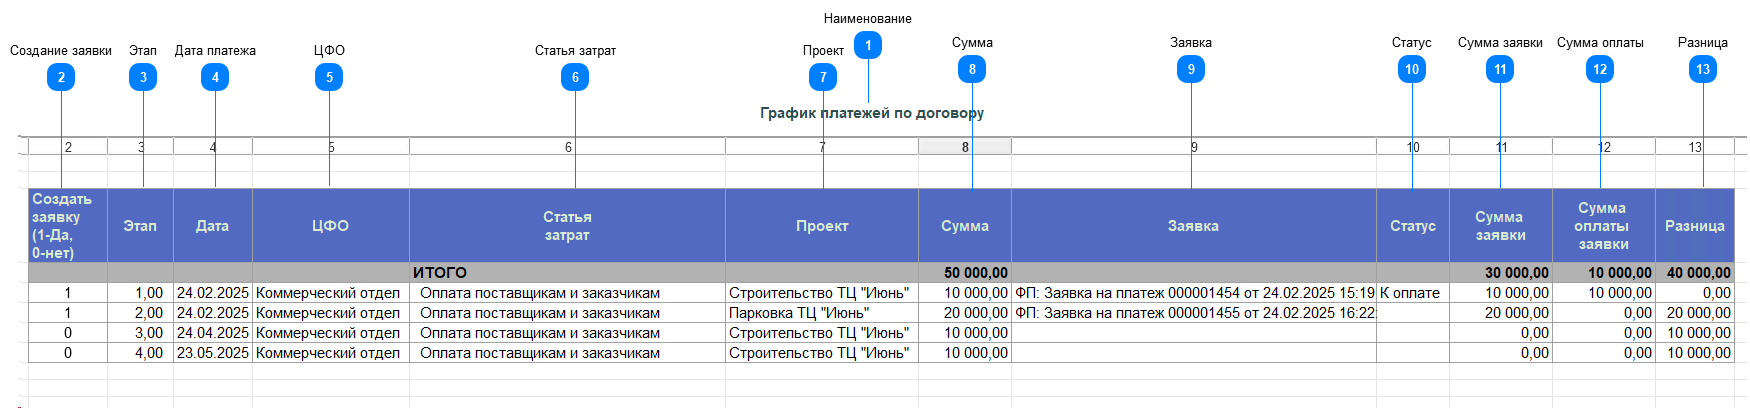Select spreadsheet column header 8
This screenshot has width=1750, height=411.
pyautogui.click(x=965, y=147)
